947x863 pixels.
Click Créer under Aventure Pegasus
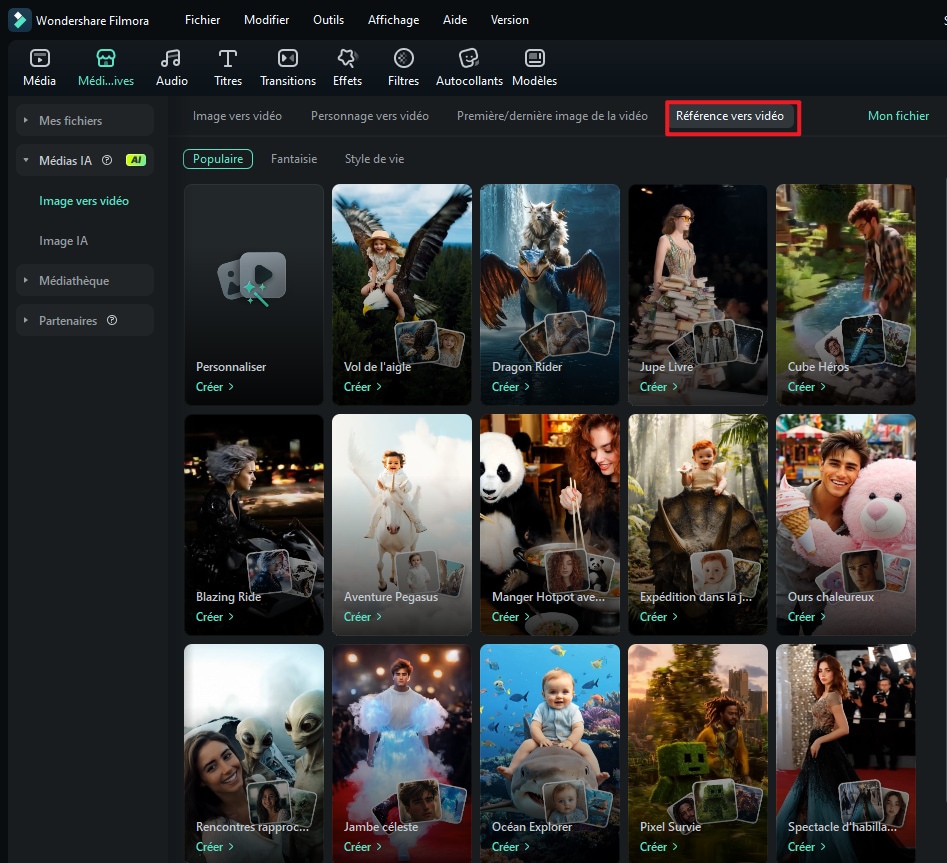point(362,617)
